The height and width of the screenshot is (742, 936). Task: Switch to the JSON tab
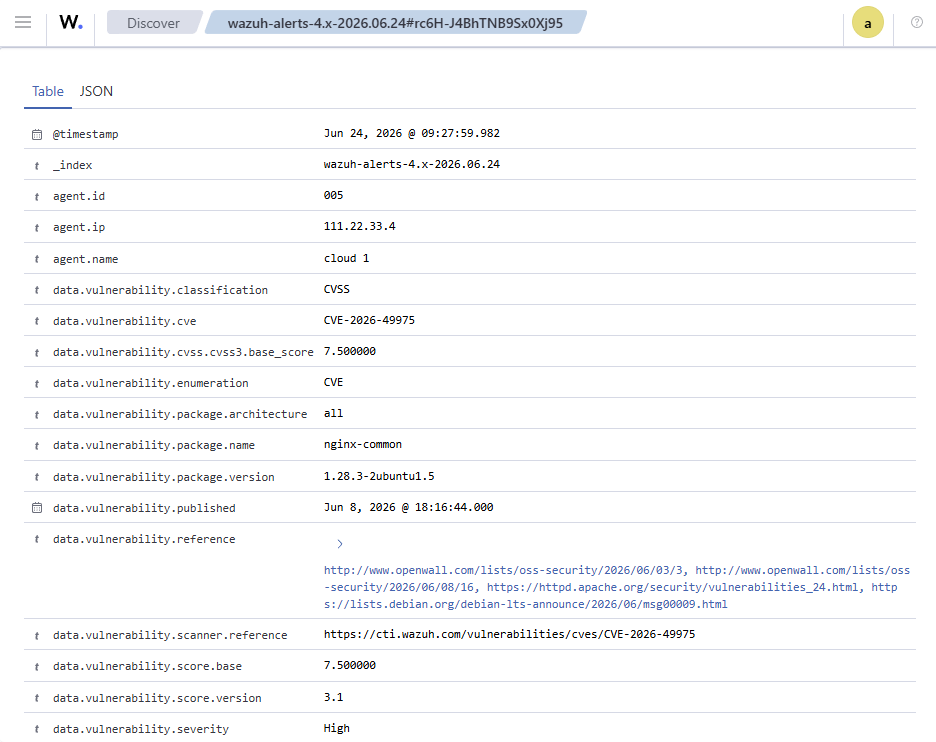click(x=96, y=91)
